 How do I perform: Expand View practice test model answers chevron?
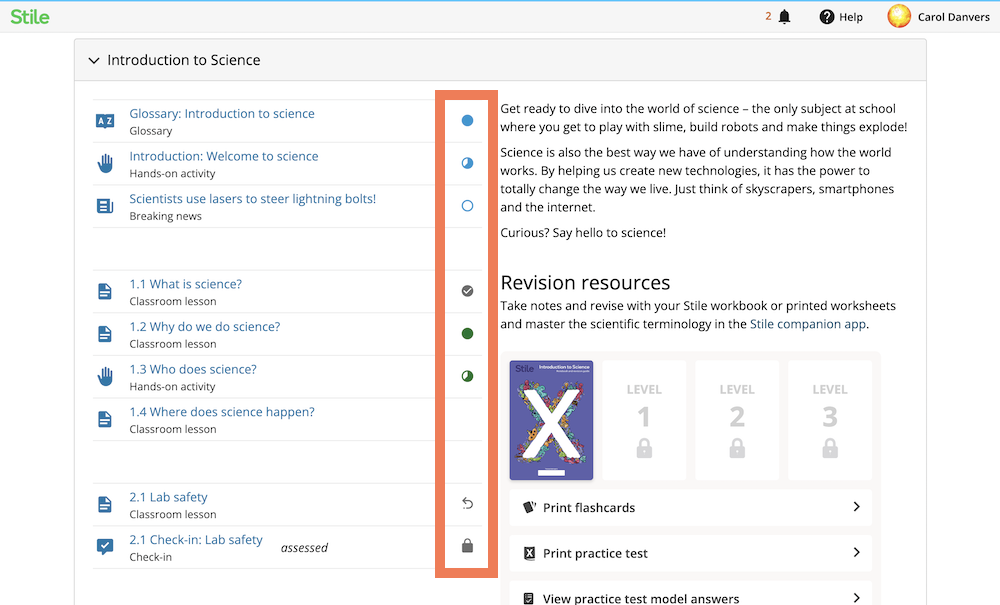coord(857,598)
